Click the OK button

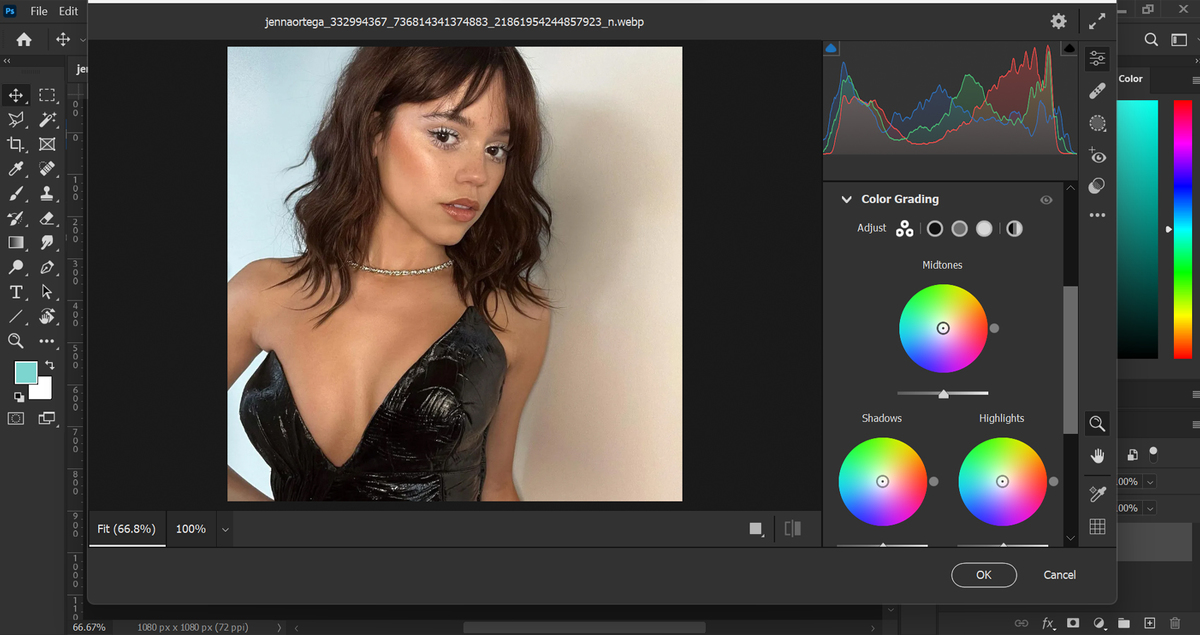[983, 575]
